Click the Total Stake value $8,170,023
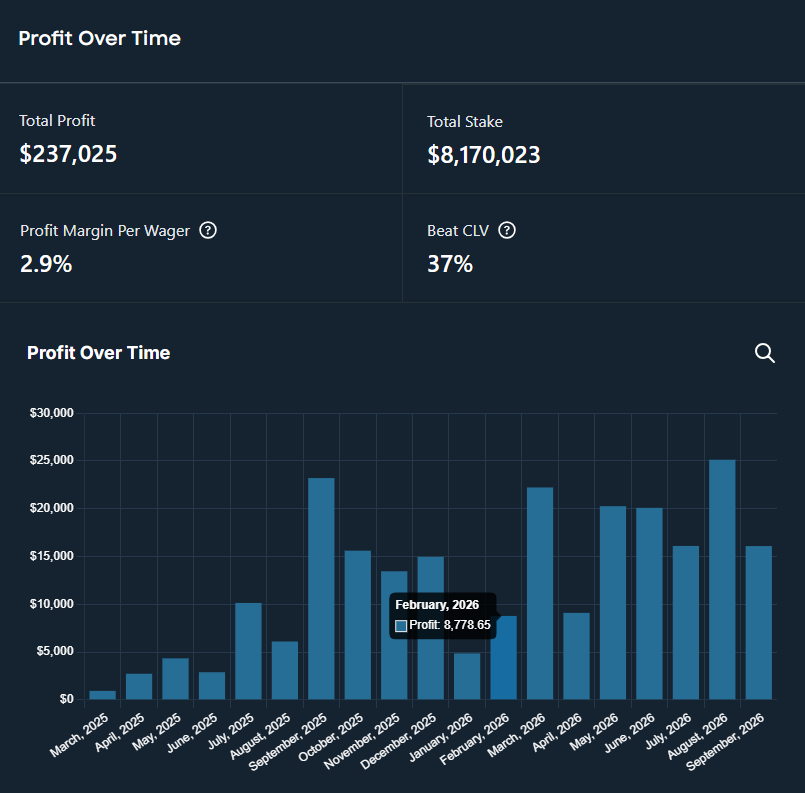805x793 pixels. (x=484, y=155)
